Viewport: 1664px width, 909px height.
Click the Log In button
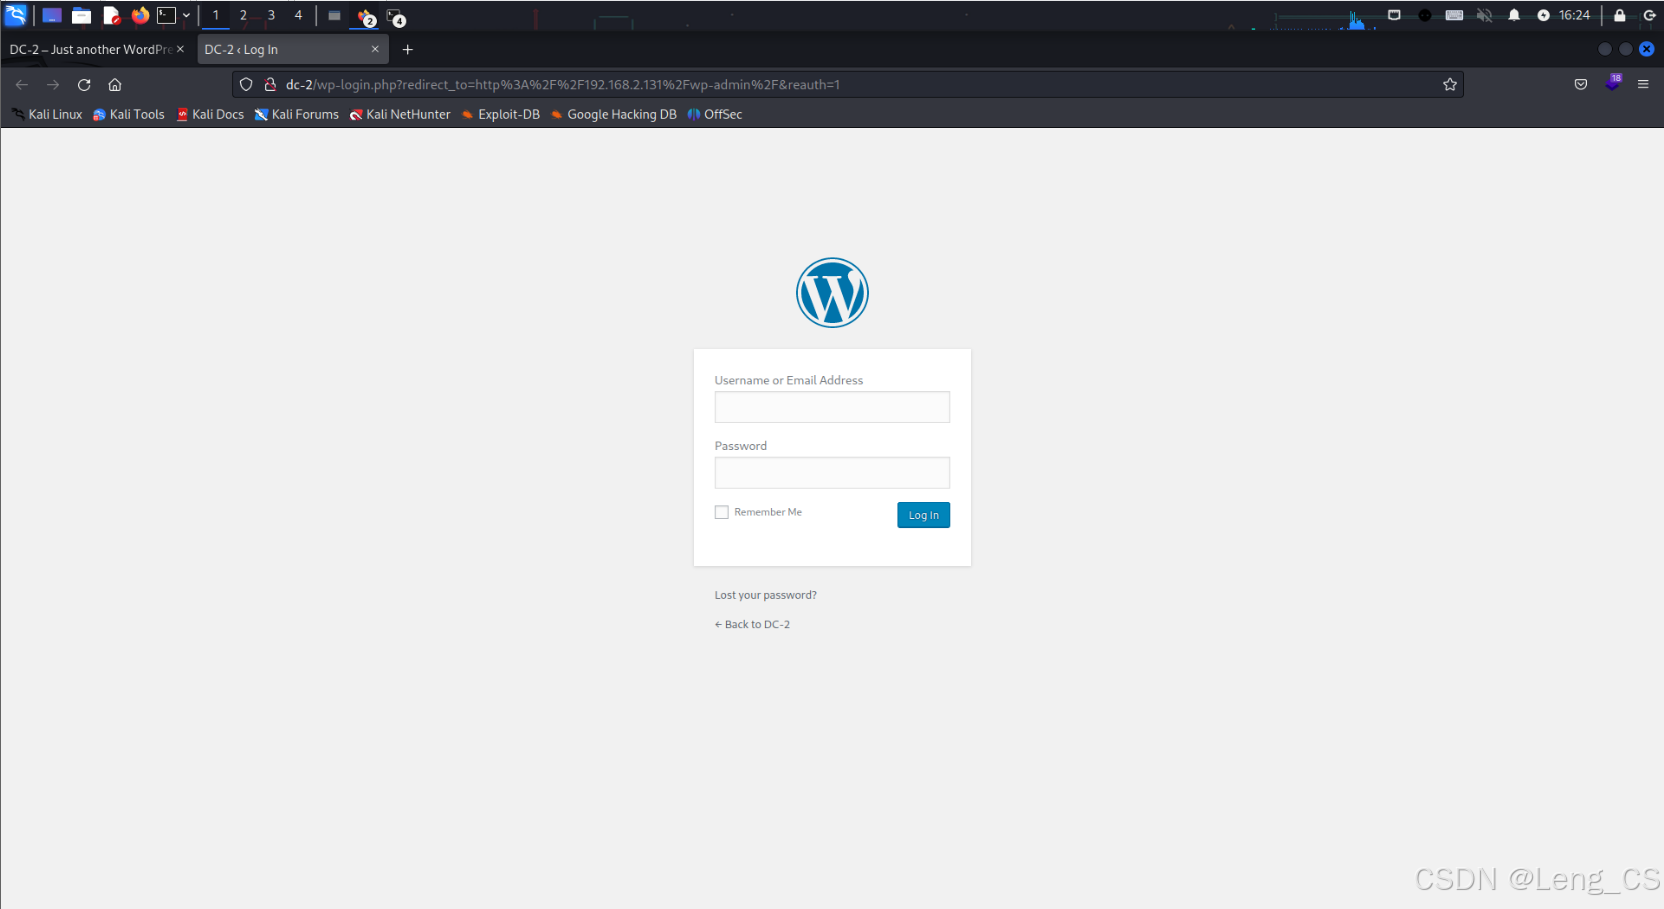[x=923, y=515]
